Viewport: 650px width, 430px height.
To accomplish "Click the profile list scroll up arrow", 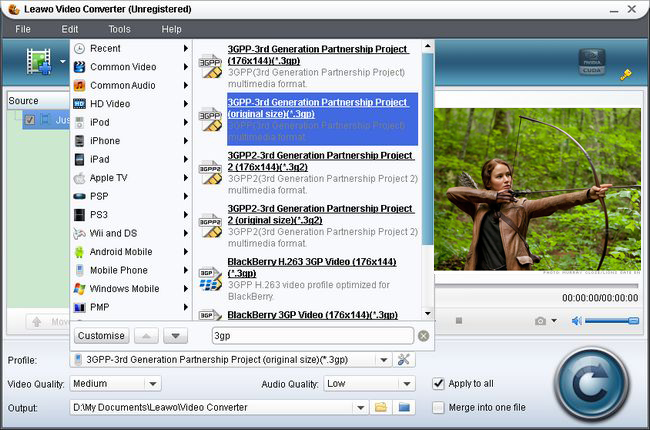I will [x=428, y=46].
